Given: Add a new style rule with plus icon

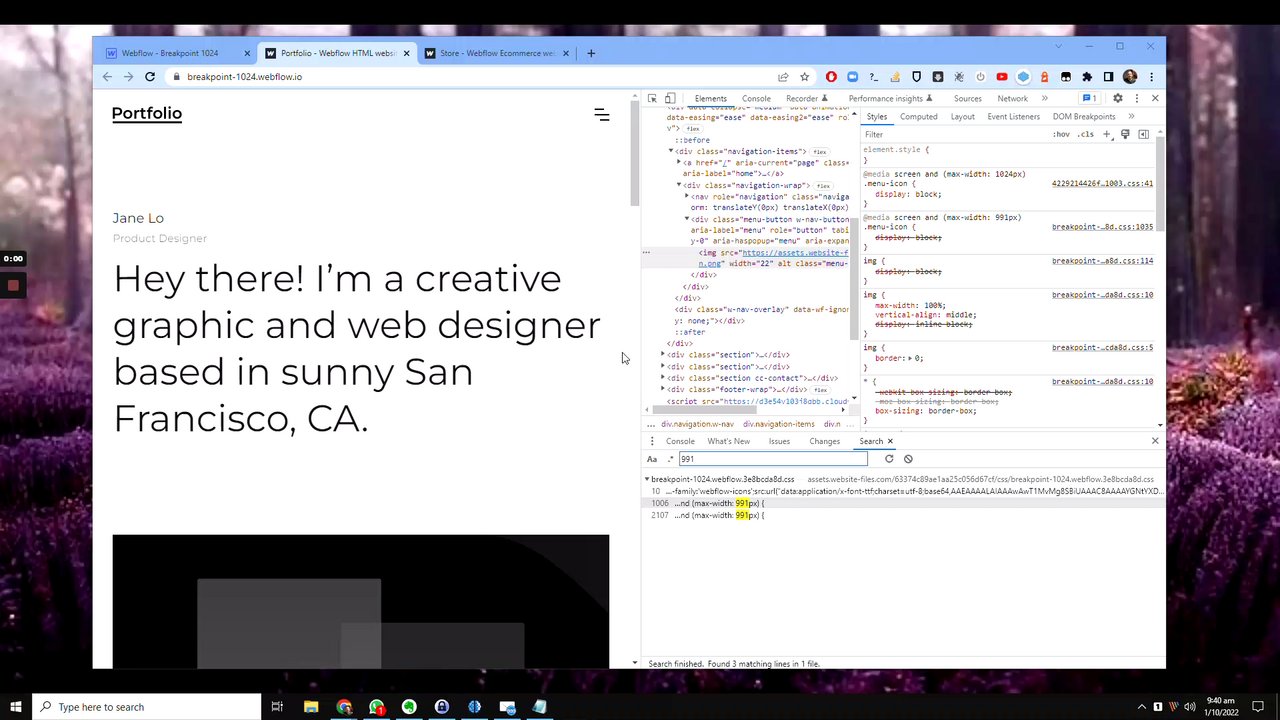Looking at the screenshot, I should (1107, 134).
